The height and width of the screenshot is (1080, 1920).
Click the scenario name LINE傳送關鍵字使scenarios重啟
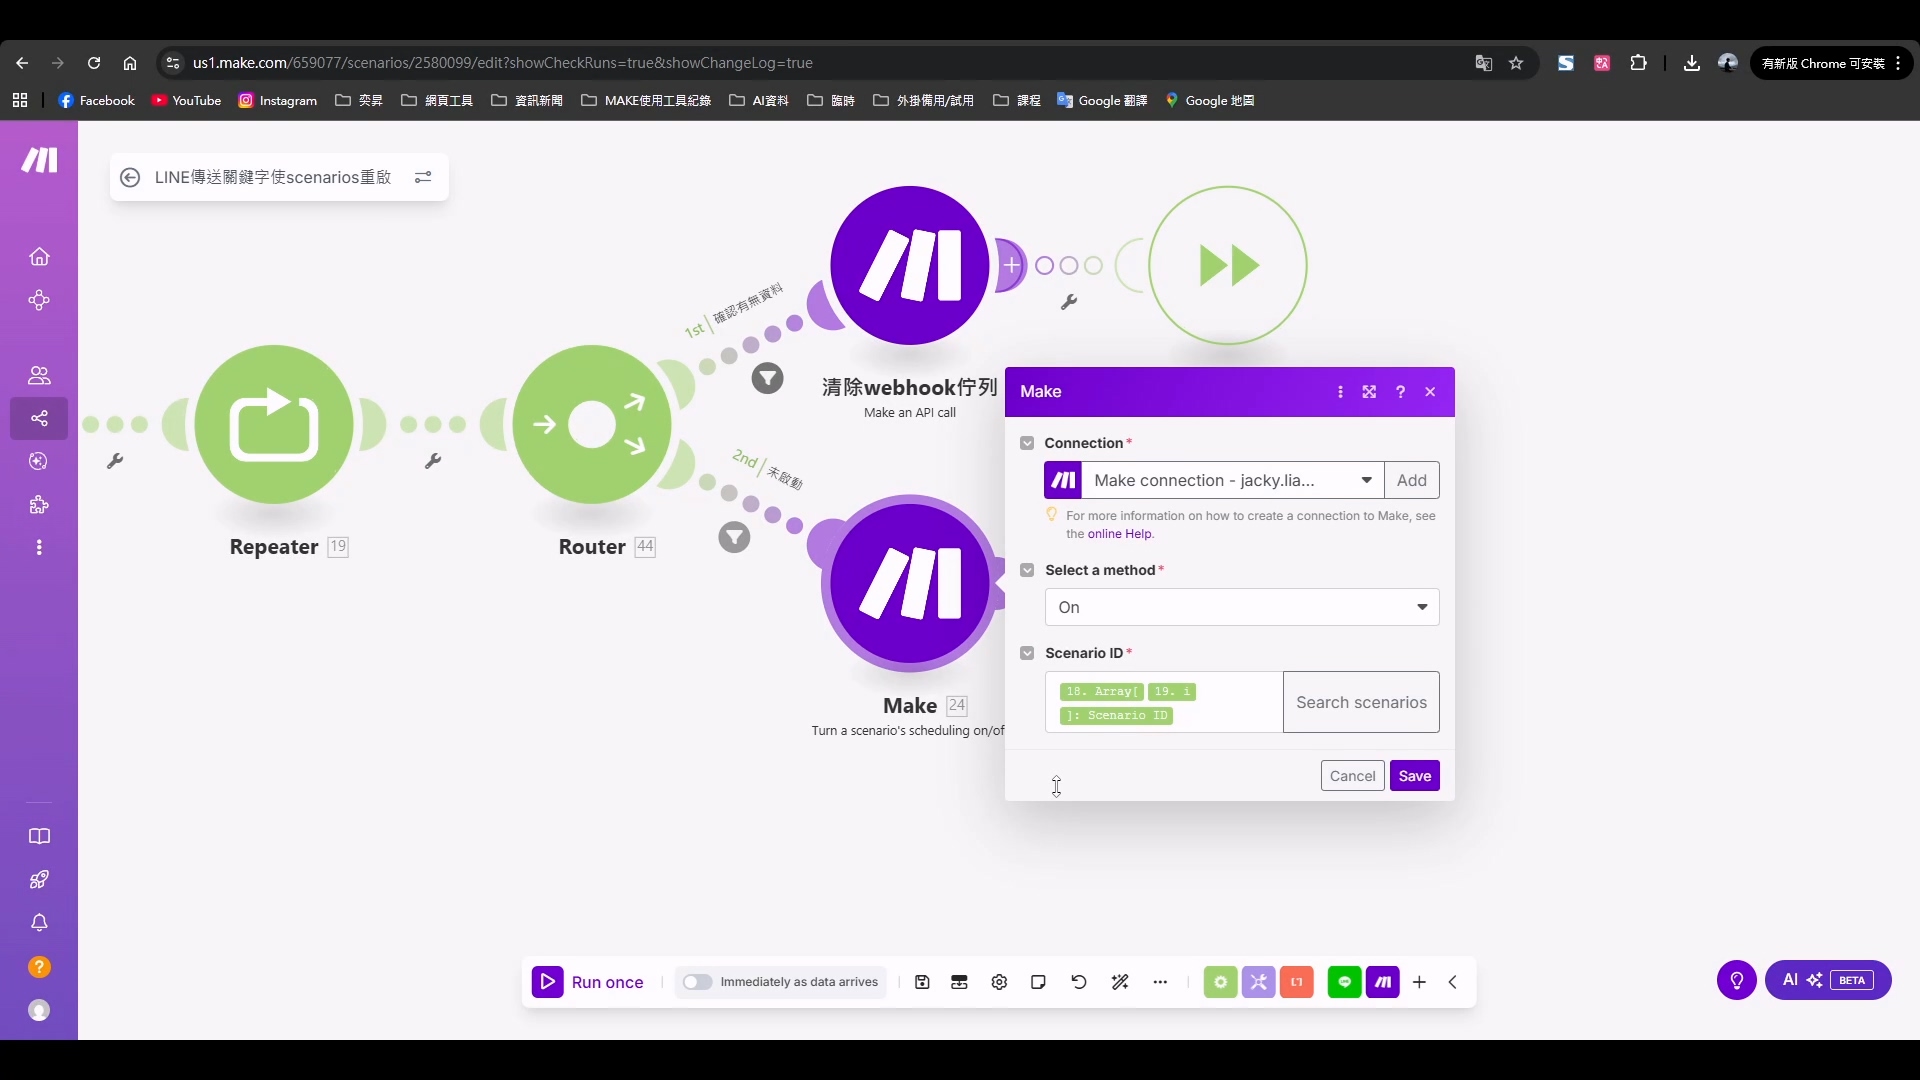click(x=273, y=177)
